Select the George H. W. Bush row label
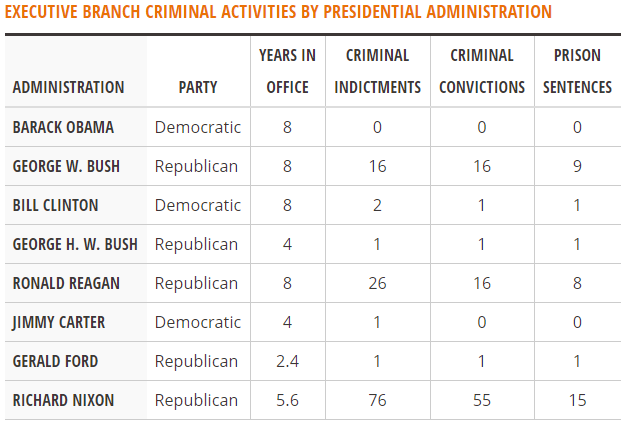622x426 pixels. click(x=75, y=244)
